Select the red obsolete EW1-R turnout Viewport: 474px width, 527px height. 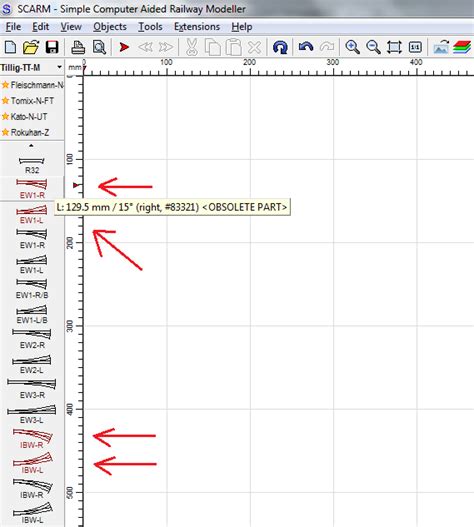coord(32,189)
